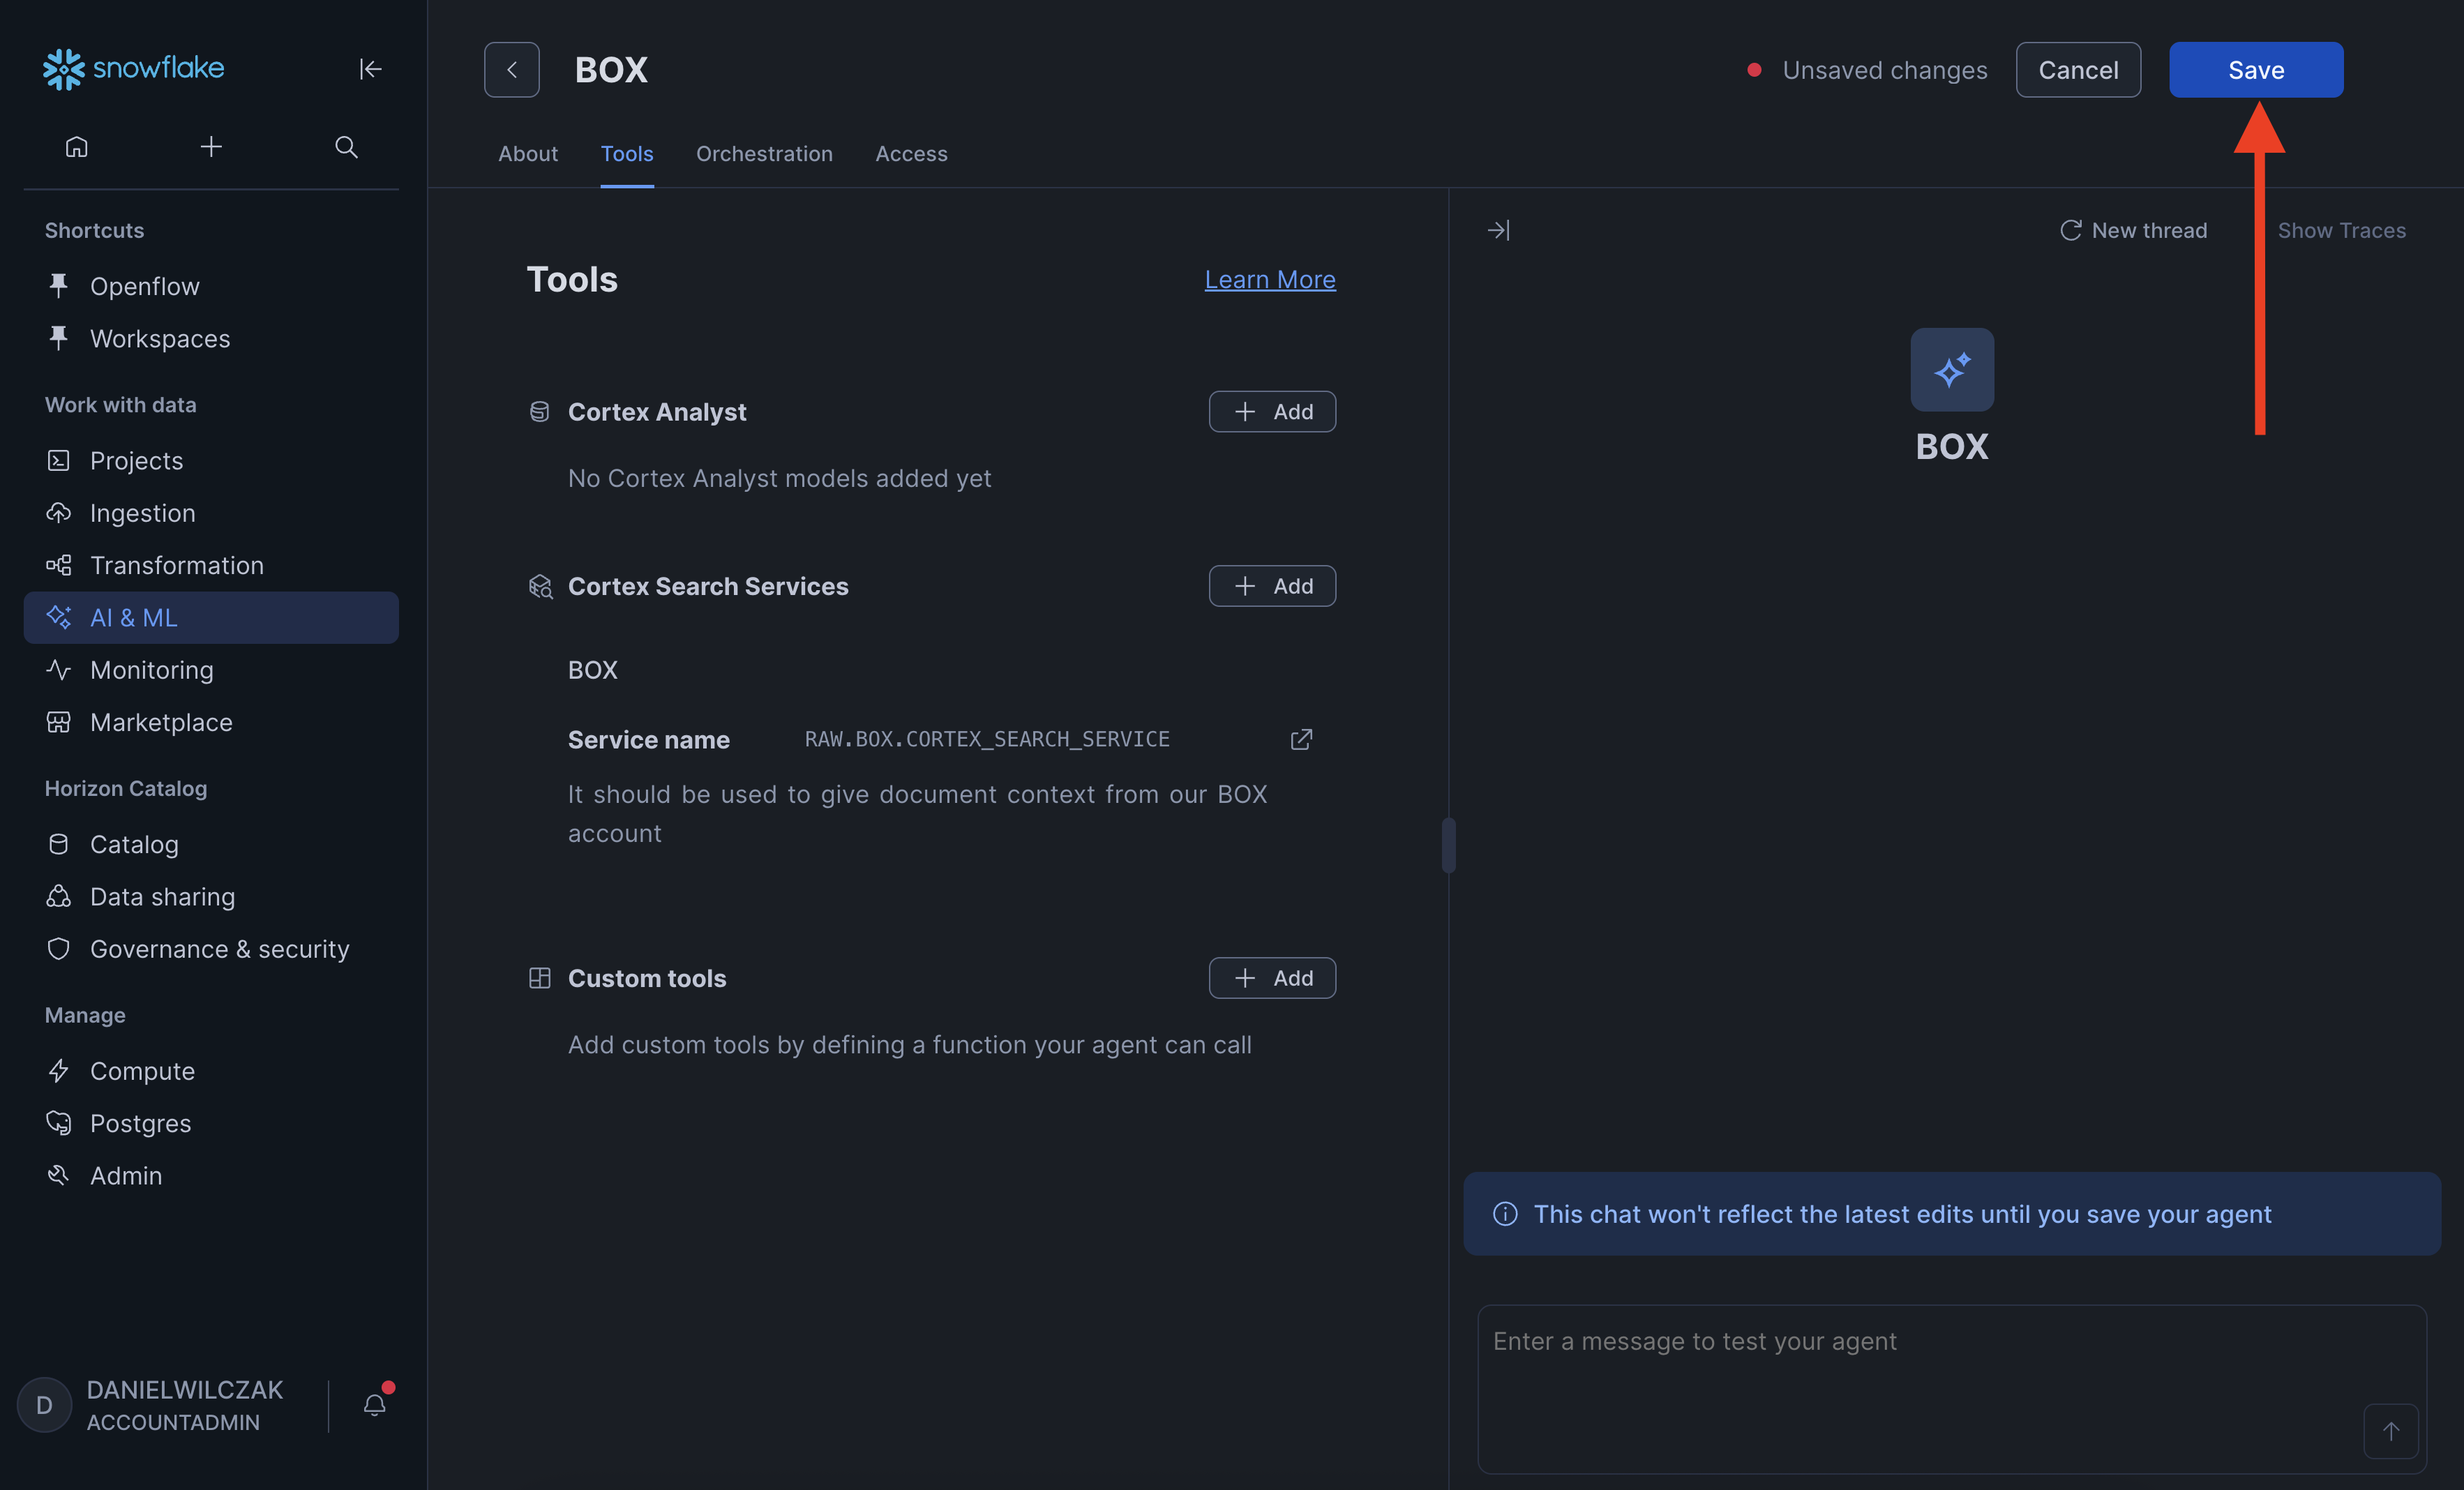The width and height of the screenshot is (2464, 1490).
Task: Switch to the Orchestration tab
Action: (764, 154)
